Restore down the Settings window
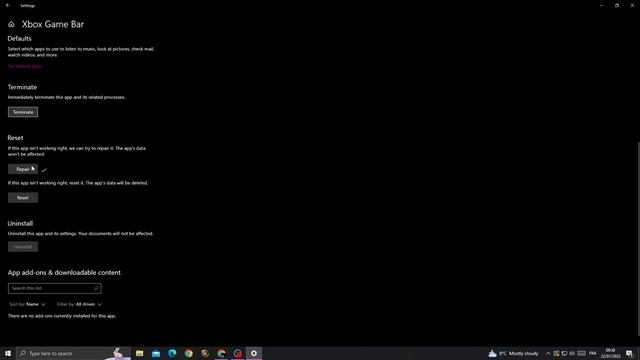 pos(617,5)
